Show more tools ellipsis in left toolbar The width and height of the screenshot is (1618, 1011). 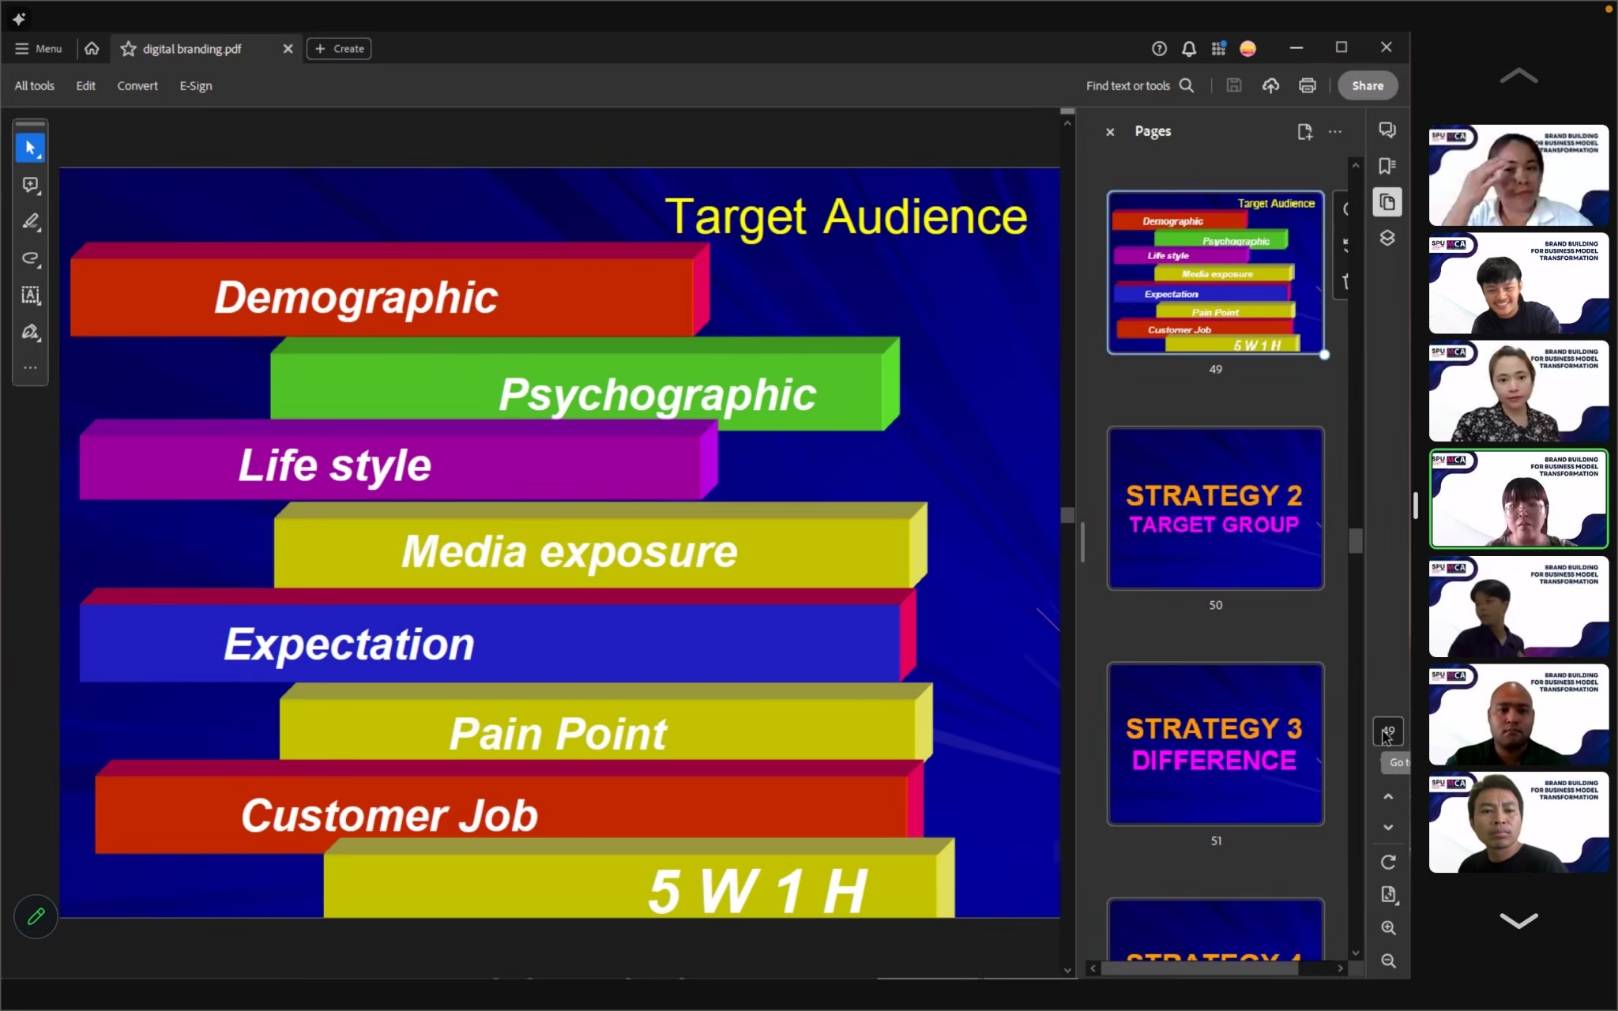coord(30,368)
